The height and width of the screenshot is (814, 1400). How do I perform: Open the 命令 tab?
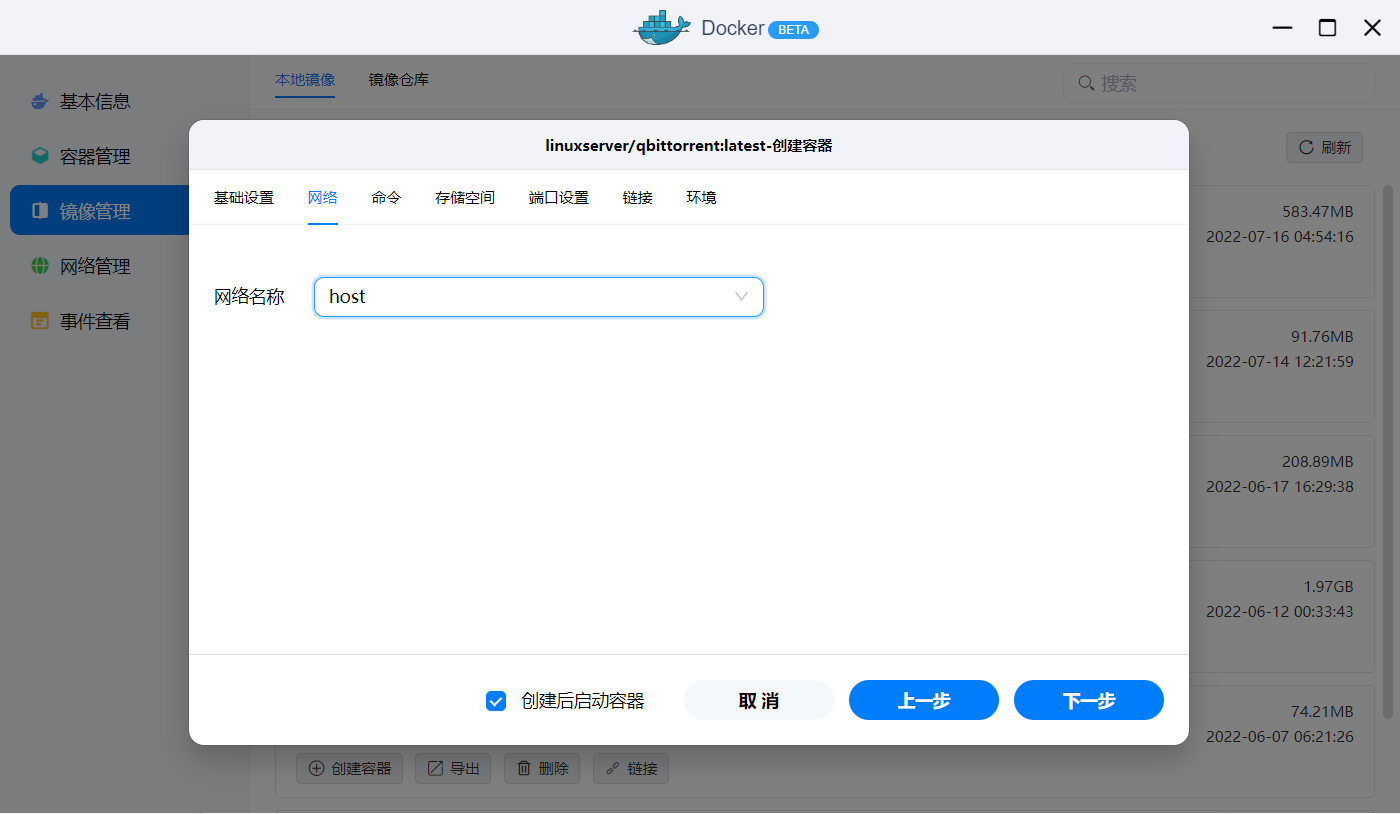(386, 198)
